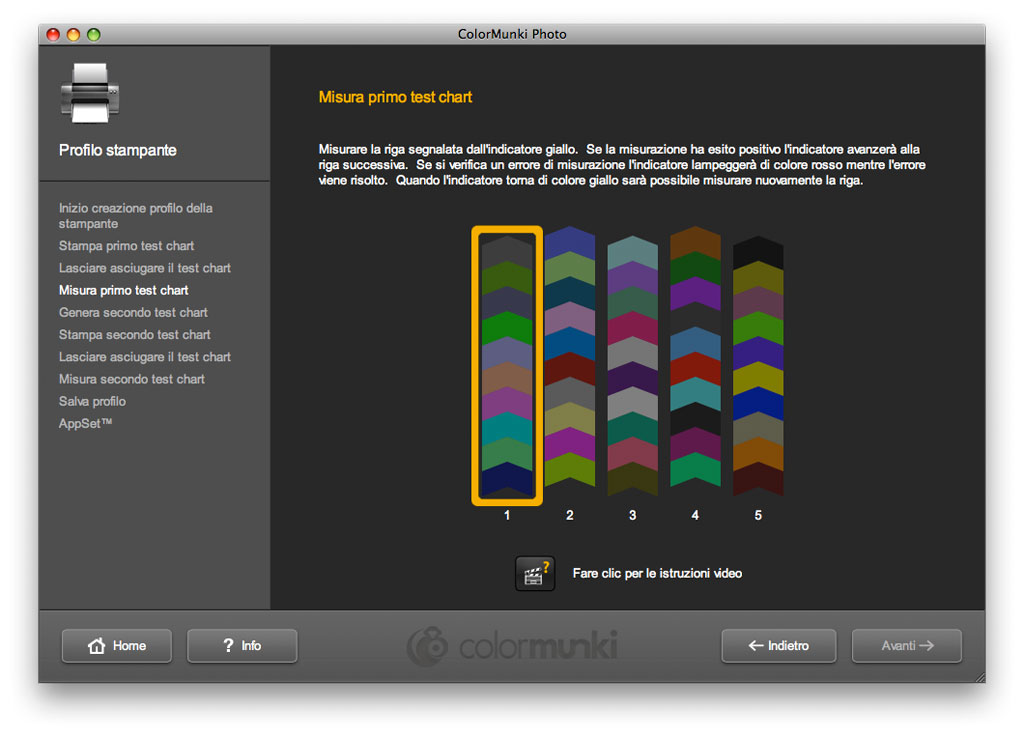This screenshot has height=736, width=1024.
Task: Select color strip 2 in the test chart
Action: point(570,357)
